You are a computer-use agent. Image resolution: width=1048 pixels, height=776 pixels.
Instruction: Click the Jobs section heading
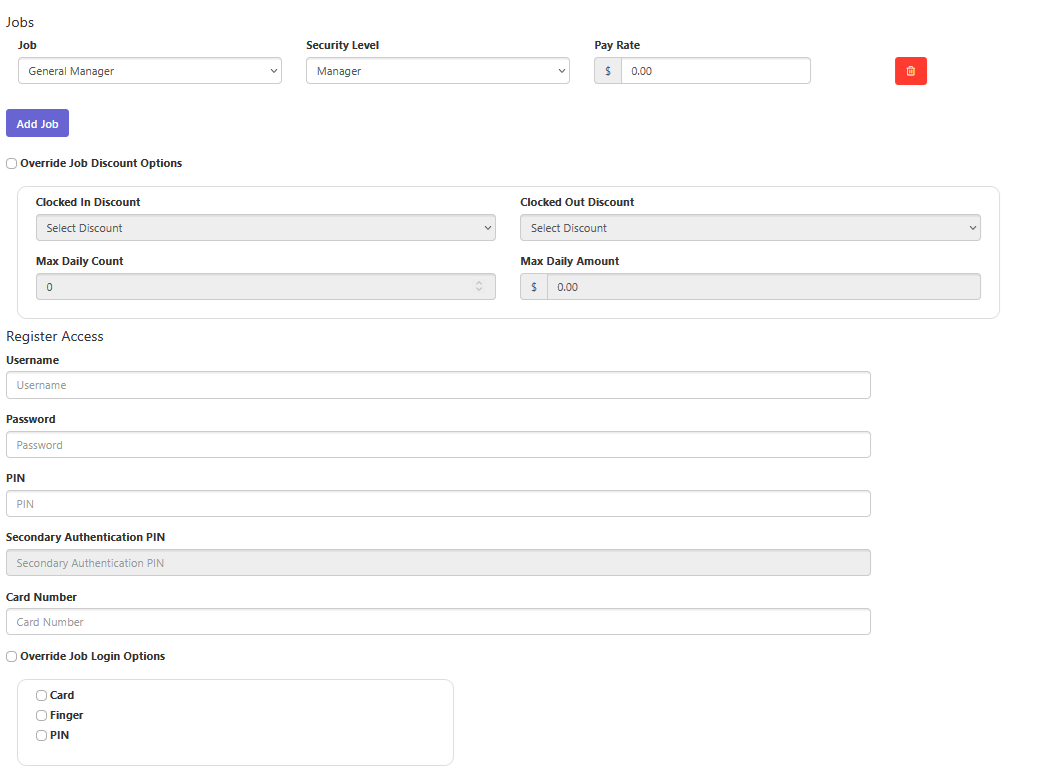20,22
